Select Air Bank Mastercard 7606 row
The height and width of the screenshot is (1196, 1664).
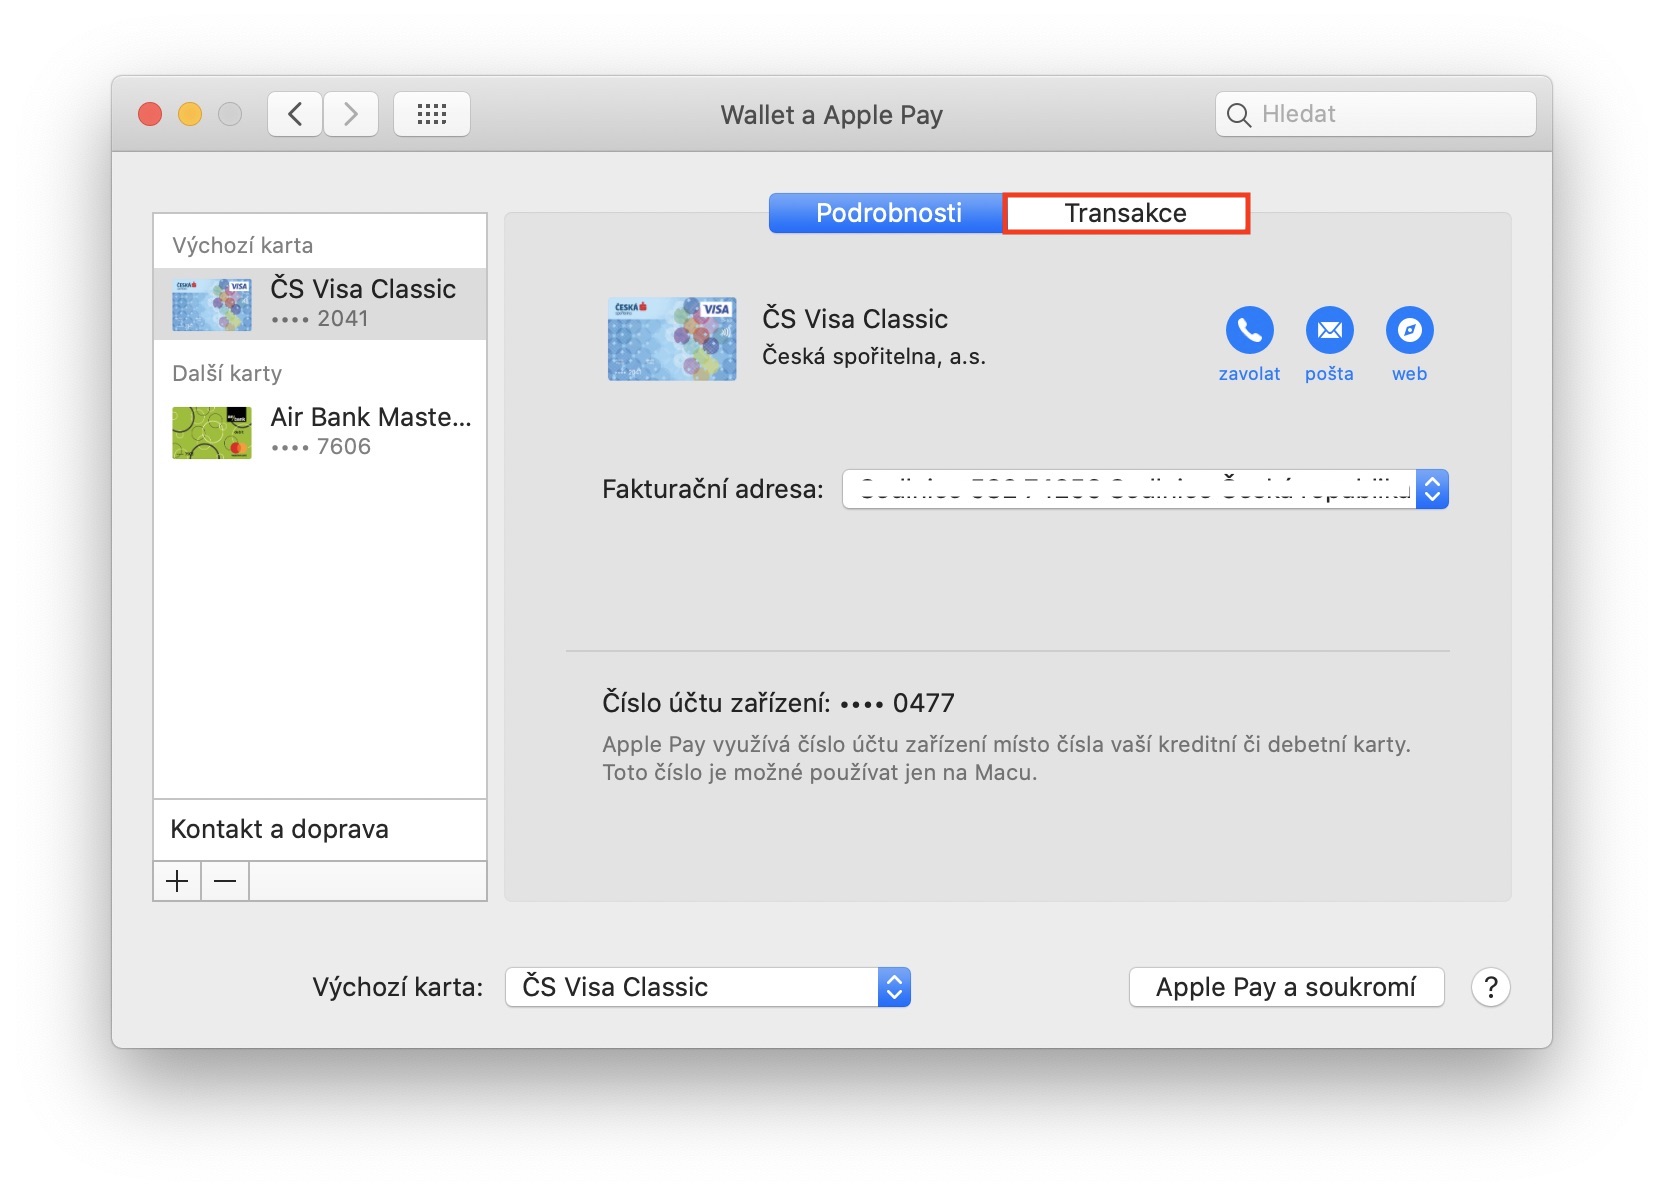click(x=320, y=432)
